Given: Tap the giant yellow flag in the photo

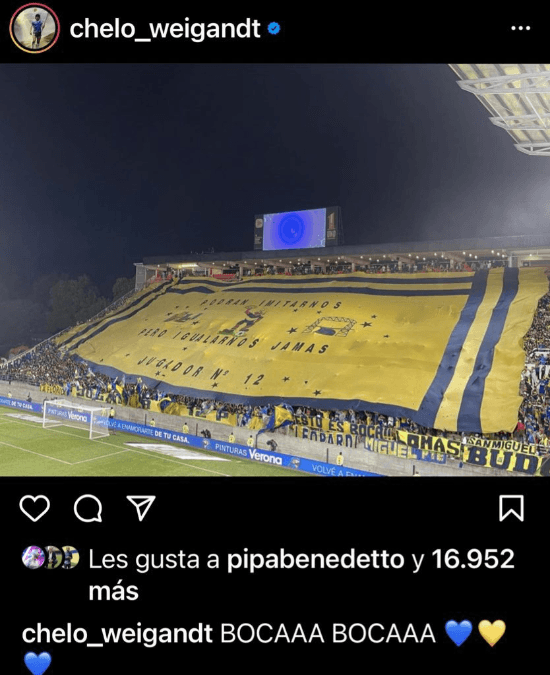Looking at the screenshot, I should (x=301, y=344).
